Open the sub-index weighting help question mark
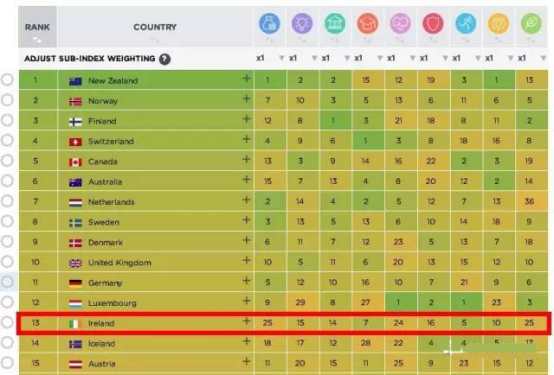 click(x=165, y=59)
